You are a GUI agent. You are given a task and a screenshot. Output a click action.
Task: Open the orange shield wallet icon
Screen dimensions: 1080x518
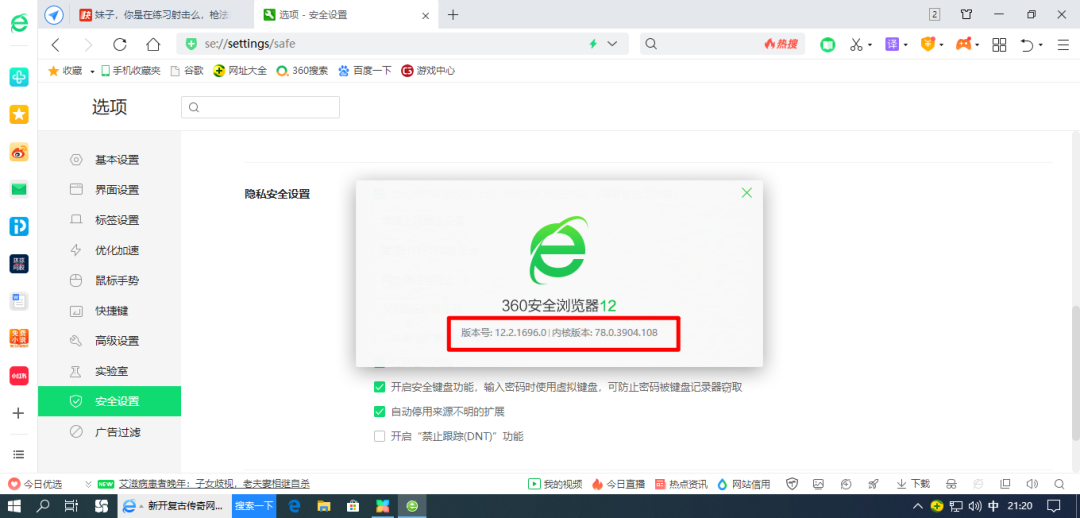[928, 44]
